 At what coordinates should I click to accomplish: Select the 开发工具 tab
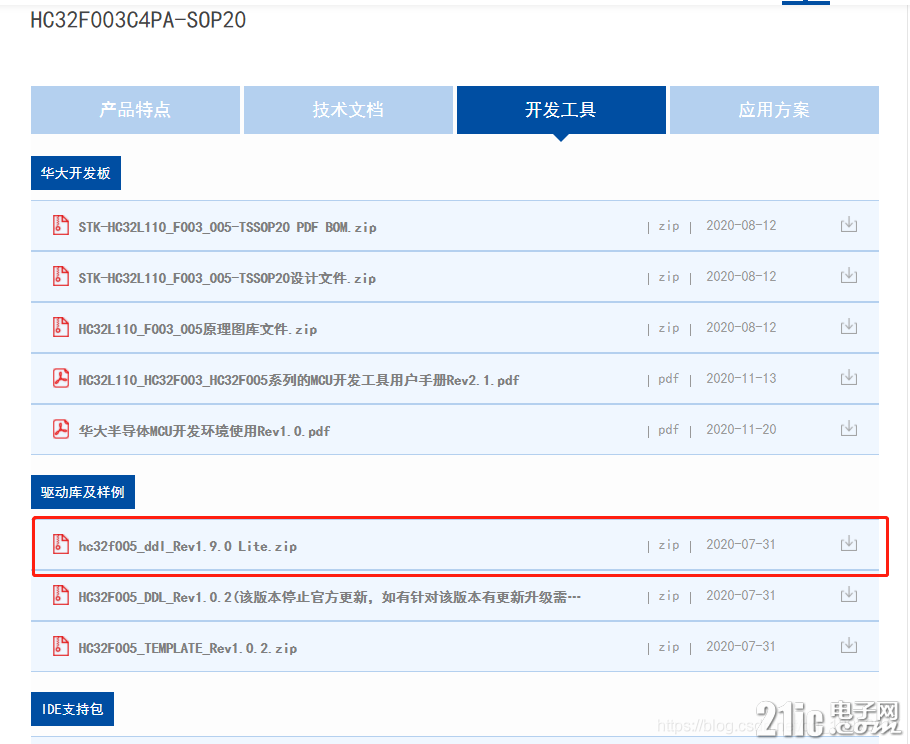(561, 110)
